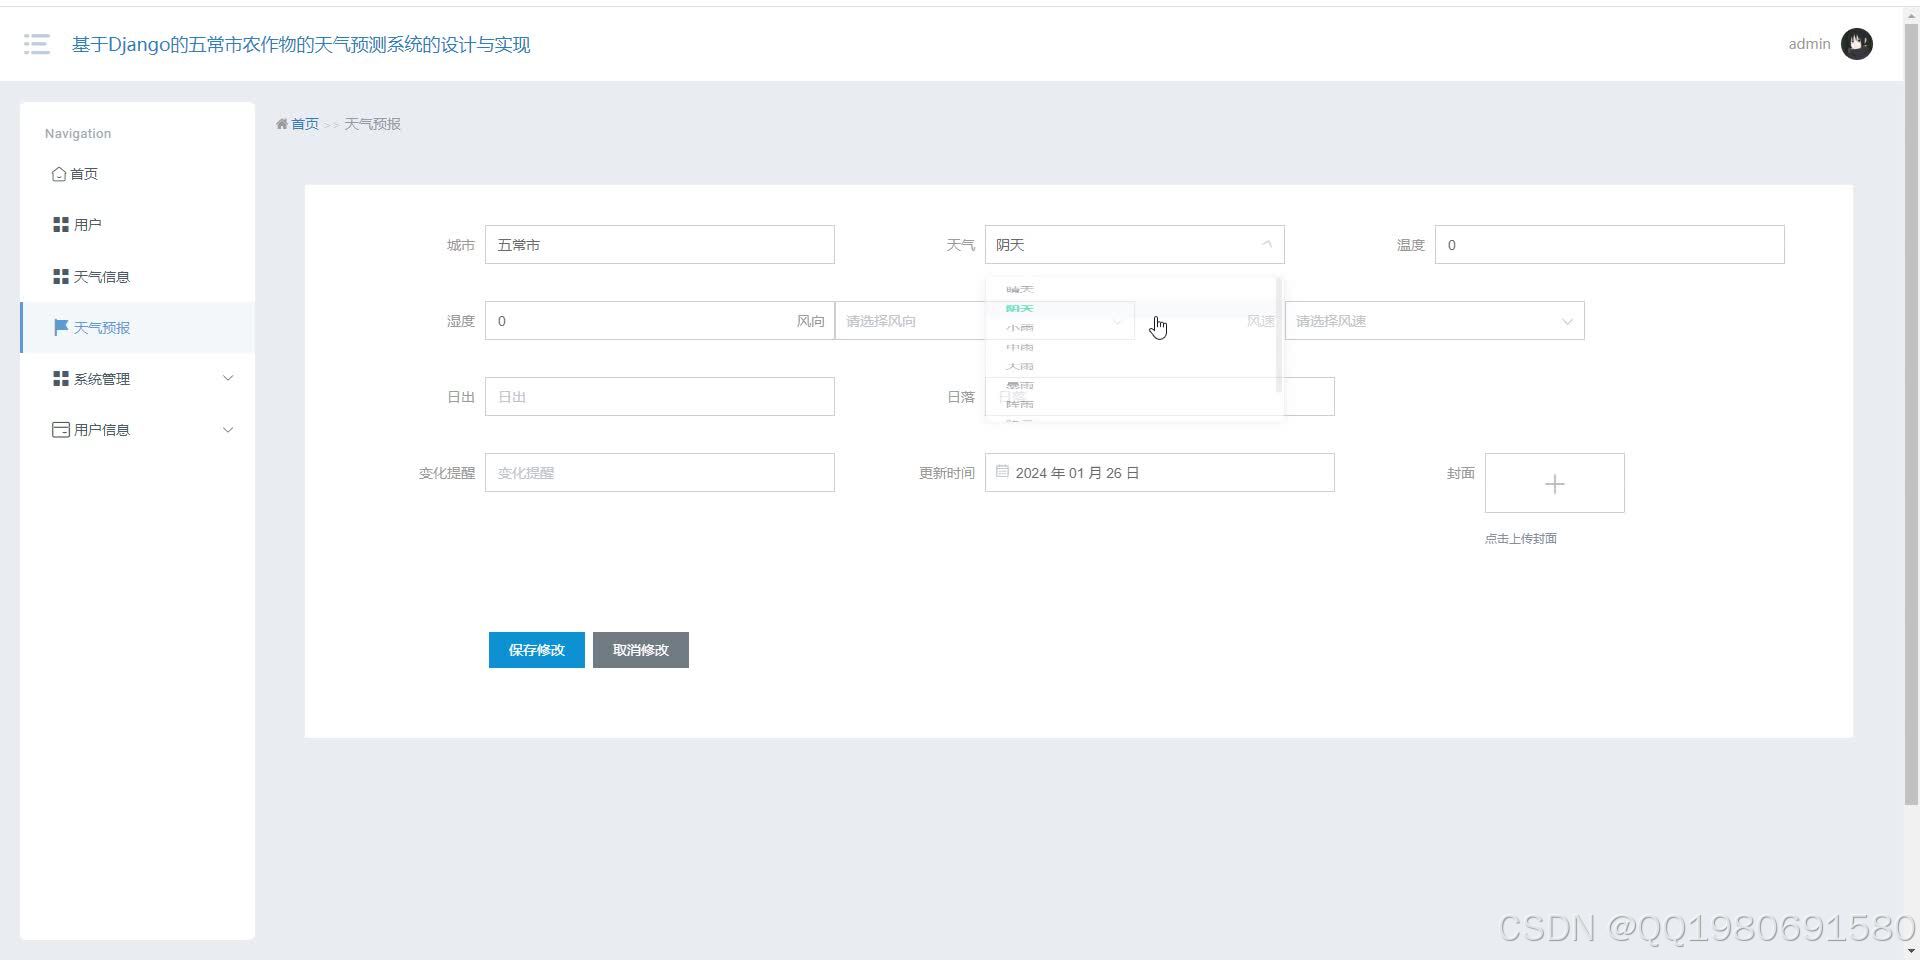This screenshot has width=1920, height=960.
Task: Focus the 城市 input containing 五常市
Action: 660,245
